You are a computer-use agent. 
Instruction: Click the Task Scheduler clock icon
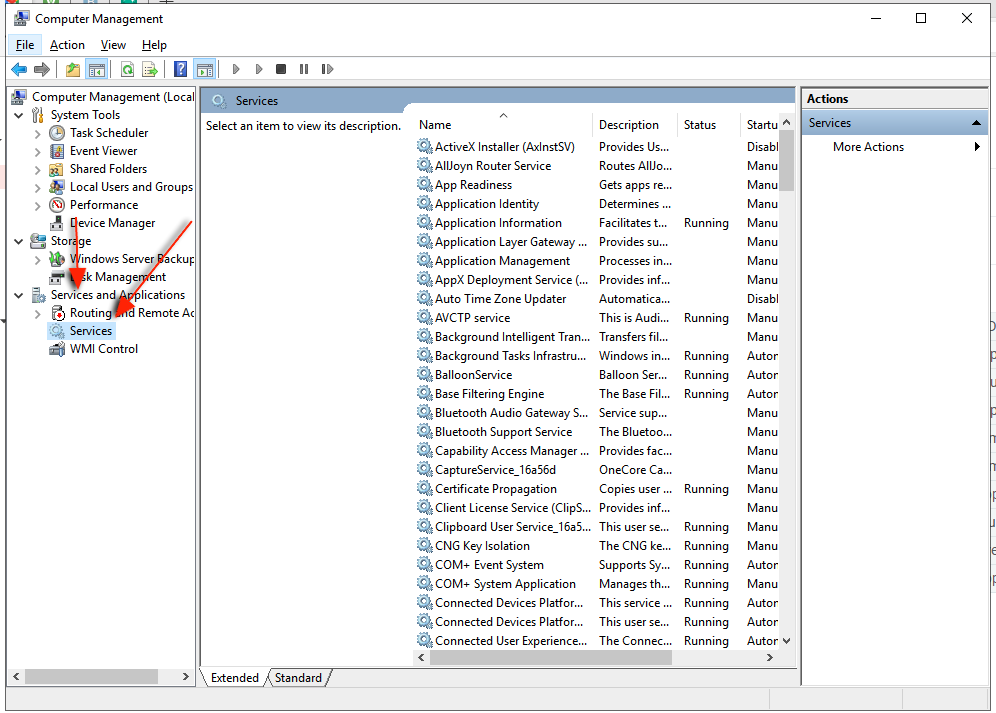(57, 133)
